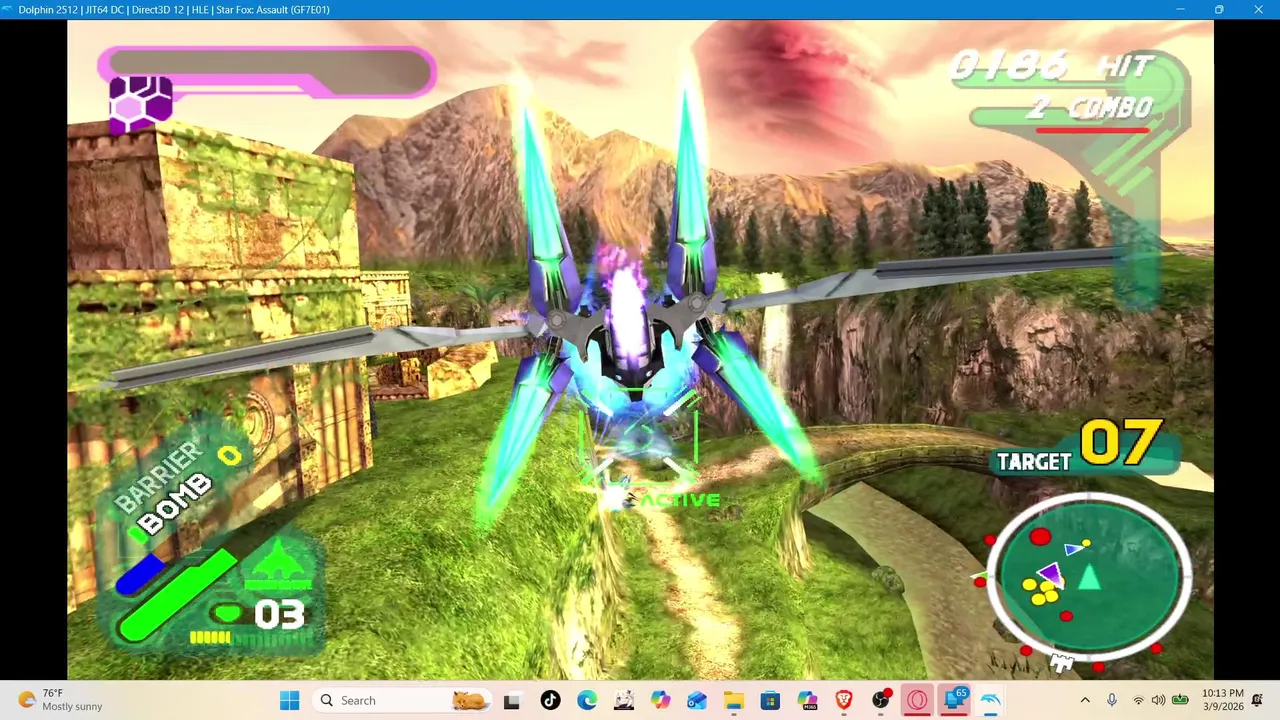Click the lives counter showing 03
Viewport: 1280px width, 720px height.
[279, 614]
